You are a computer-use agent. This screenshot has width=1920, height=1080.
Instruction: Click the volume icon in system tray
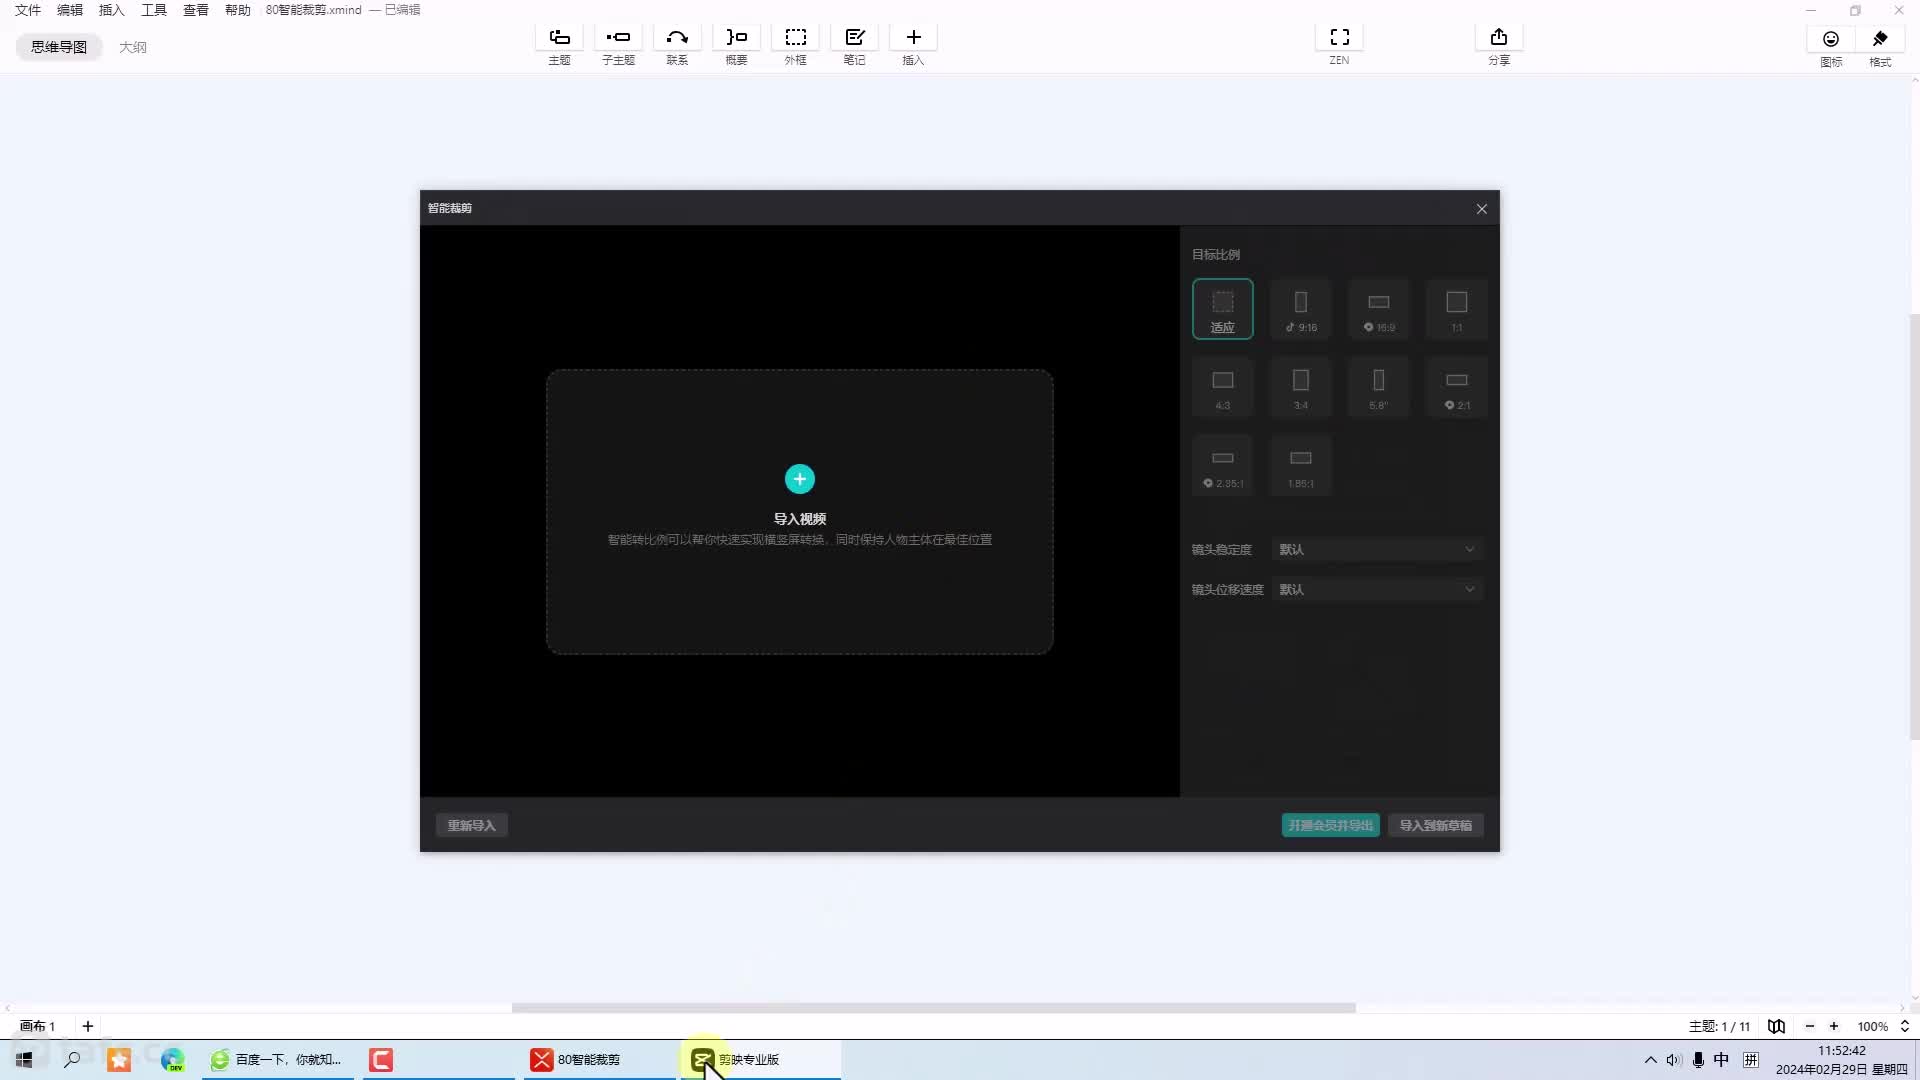coord(1674,1059)
